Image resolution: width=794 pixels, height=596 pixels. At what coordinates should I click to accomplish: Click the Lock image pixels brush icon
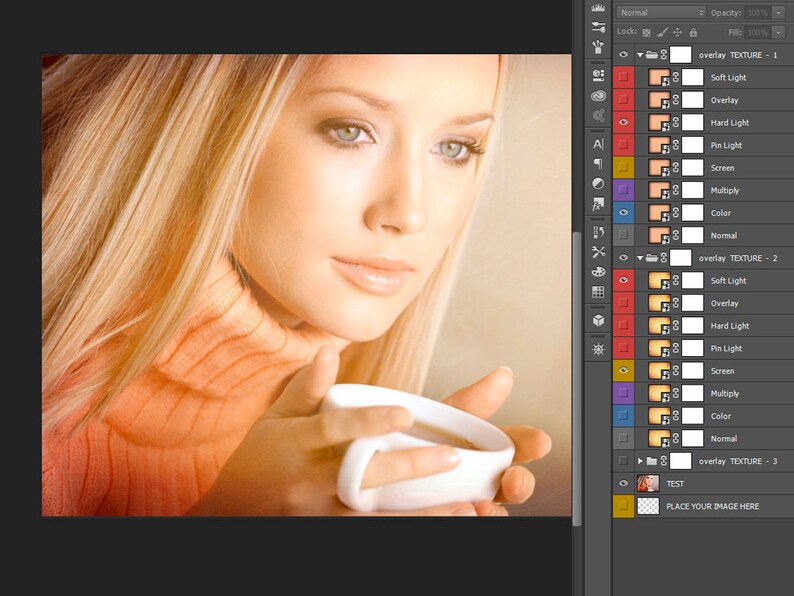pyautogui.click(x=662, y=32)
